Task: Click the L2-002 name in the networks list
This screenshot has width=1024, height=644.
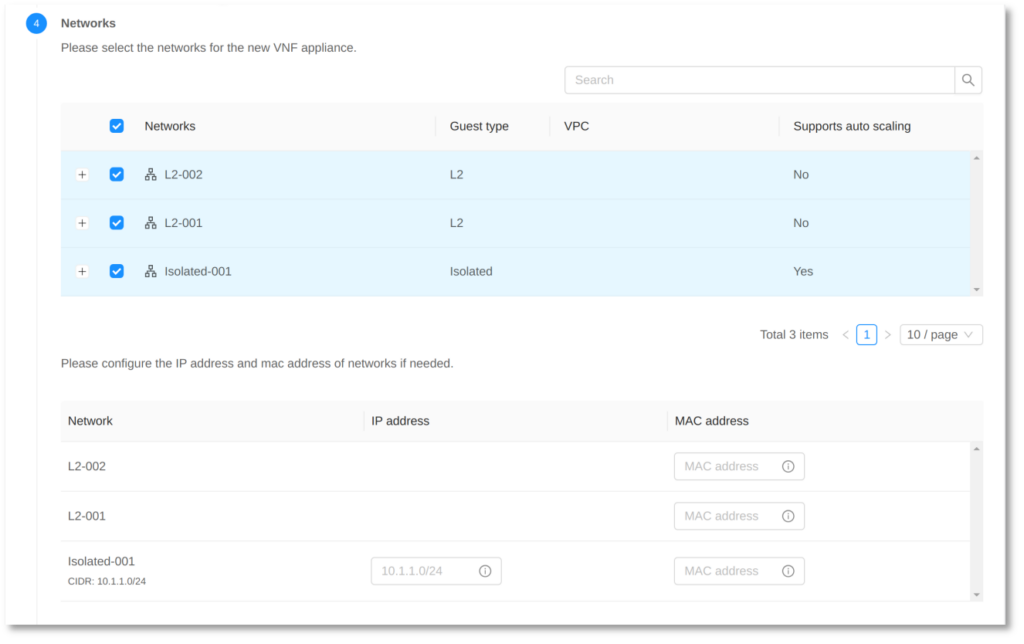Action: click(184, 174)
